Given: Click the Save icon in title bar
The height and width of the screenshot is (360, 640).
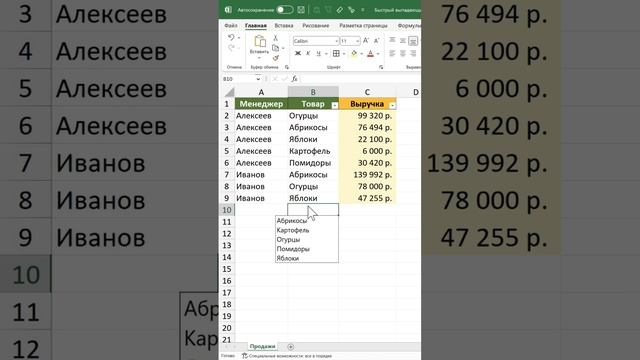Looking at the screenshot, I should 301,9.
